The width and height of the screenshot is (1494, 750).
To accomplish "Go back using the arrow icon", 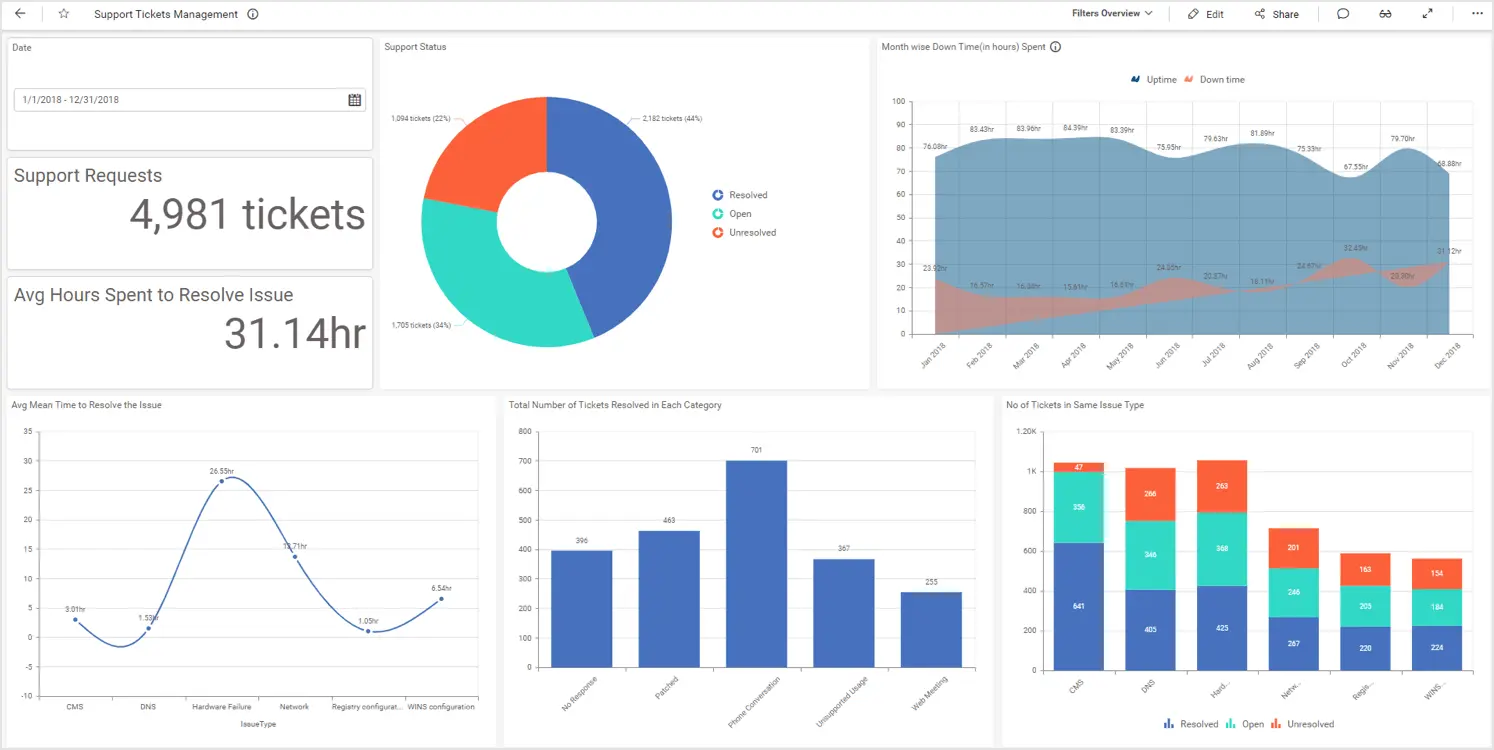I will (20, 14).
